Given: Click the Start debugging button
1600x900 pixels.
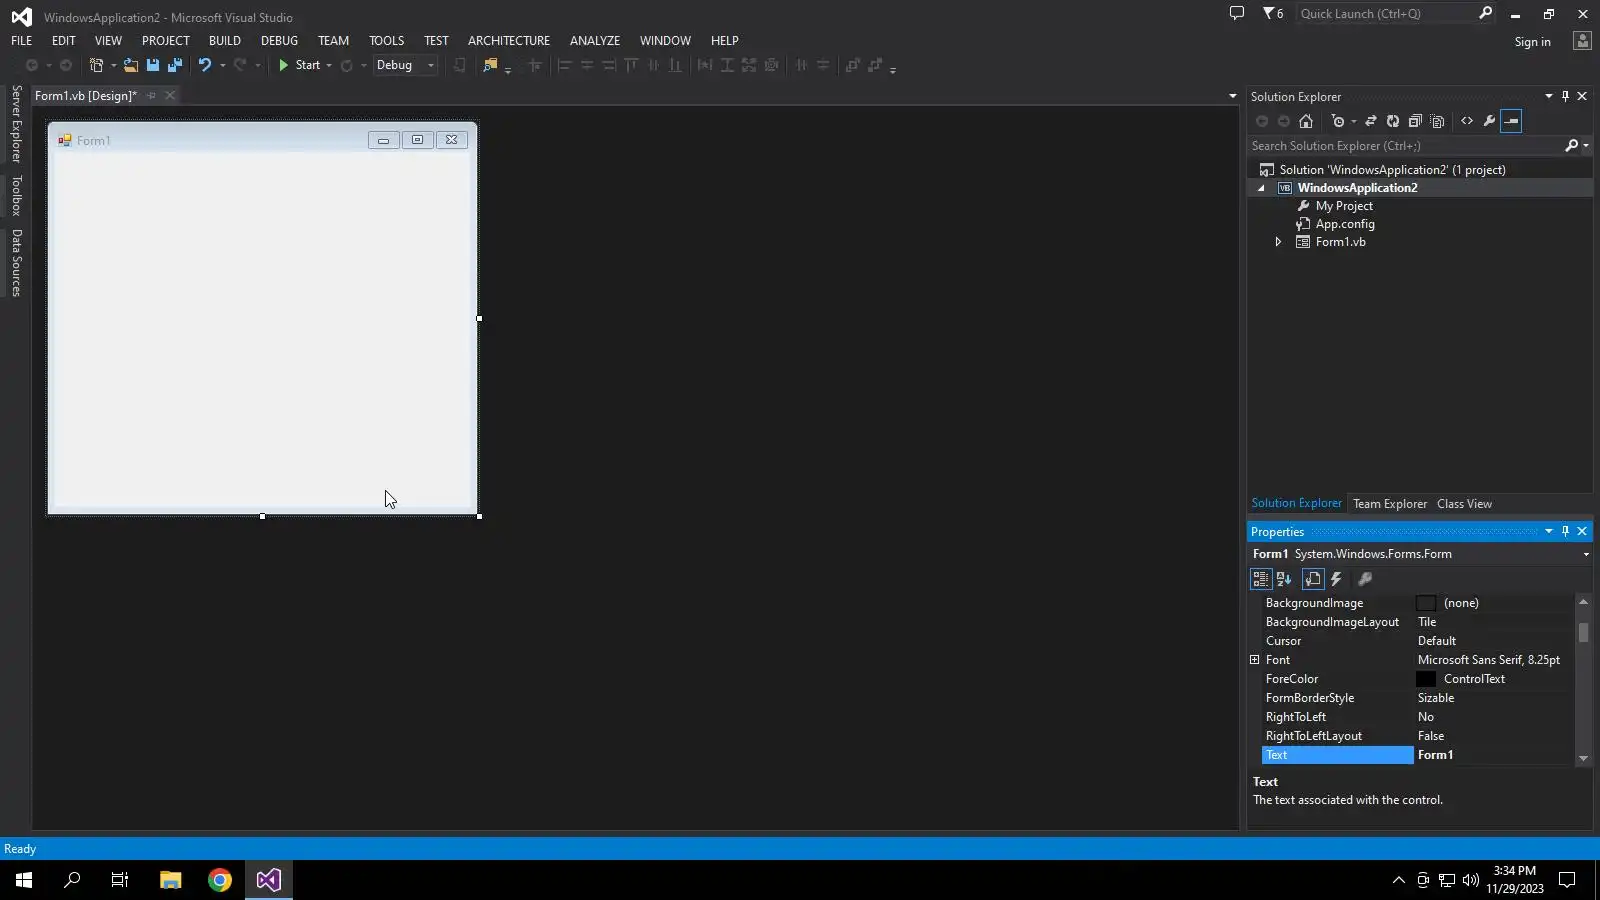Looking at the screenshot, I should (x=299, y=65).
